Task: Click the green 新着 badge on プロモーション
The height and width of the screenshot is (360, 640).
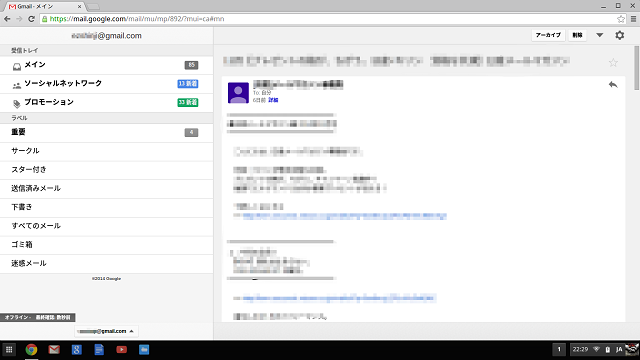Action: coord(188,102)
